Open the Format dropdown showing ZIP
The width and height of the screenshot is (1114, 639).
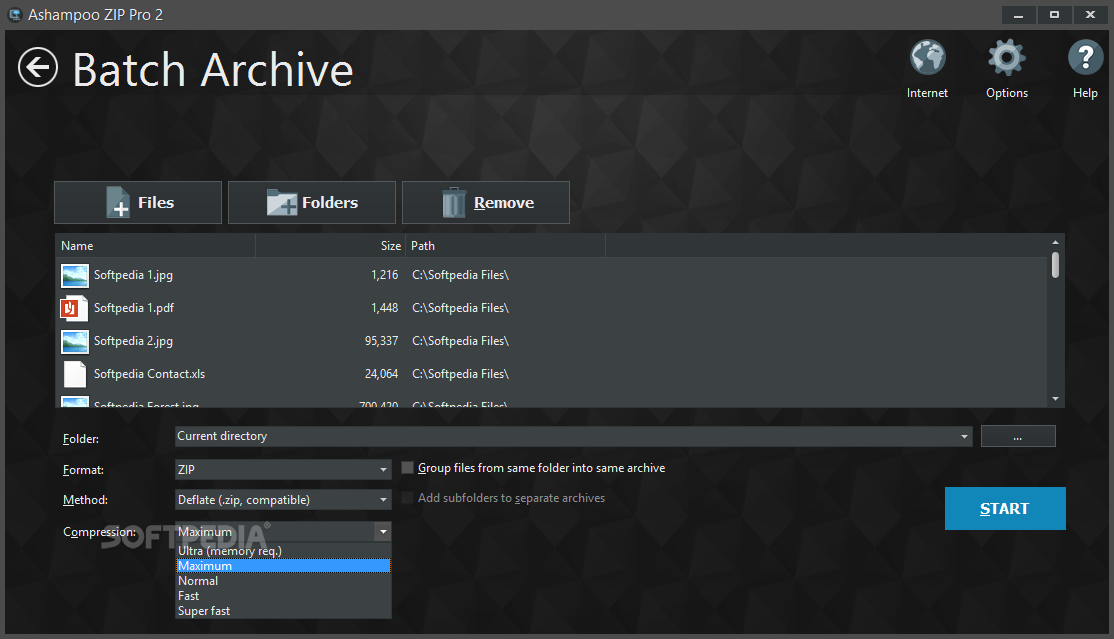(x=283, y=470)
